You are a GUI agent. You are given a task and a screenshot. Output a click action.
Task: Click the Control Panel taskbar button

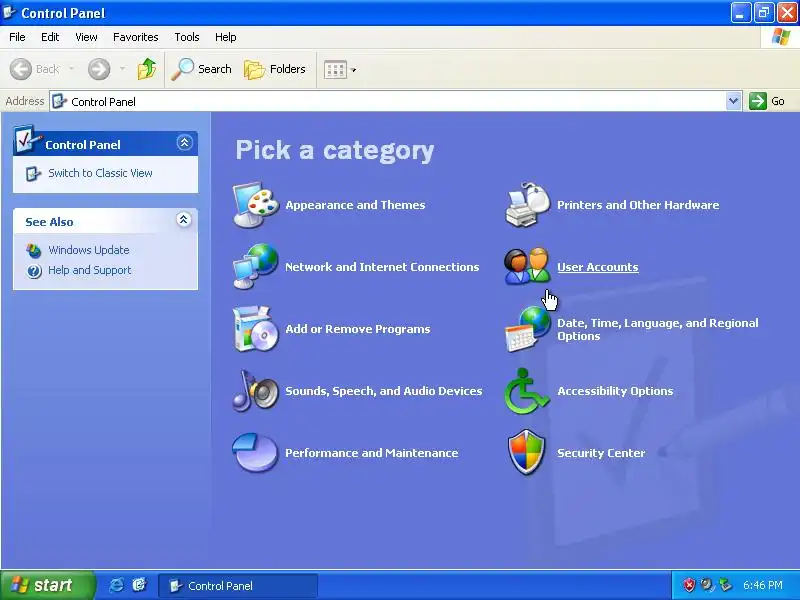tap(238, 586)
